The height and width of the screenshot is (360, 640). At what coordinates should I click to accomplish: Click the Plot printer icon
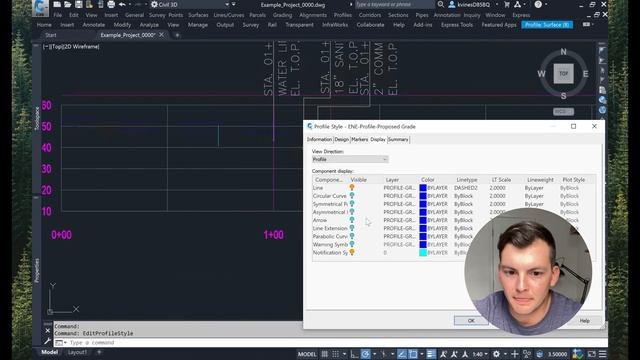(111, 4)
